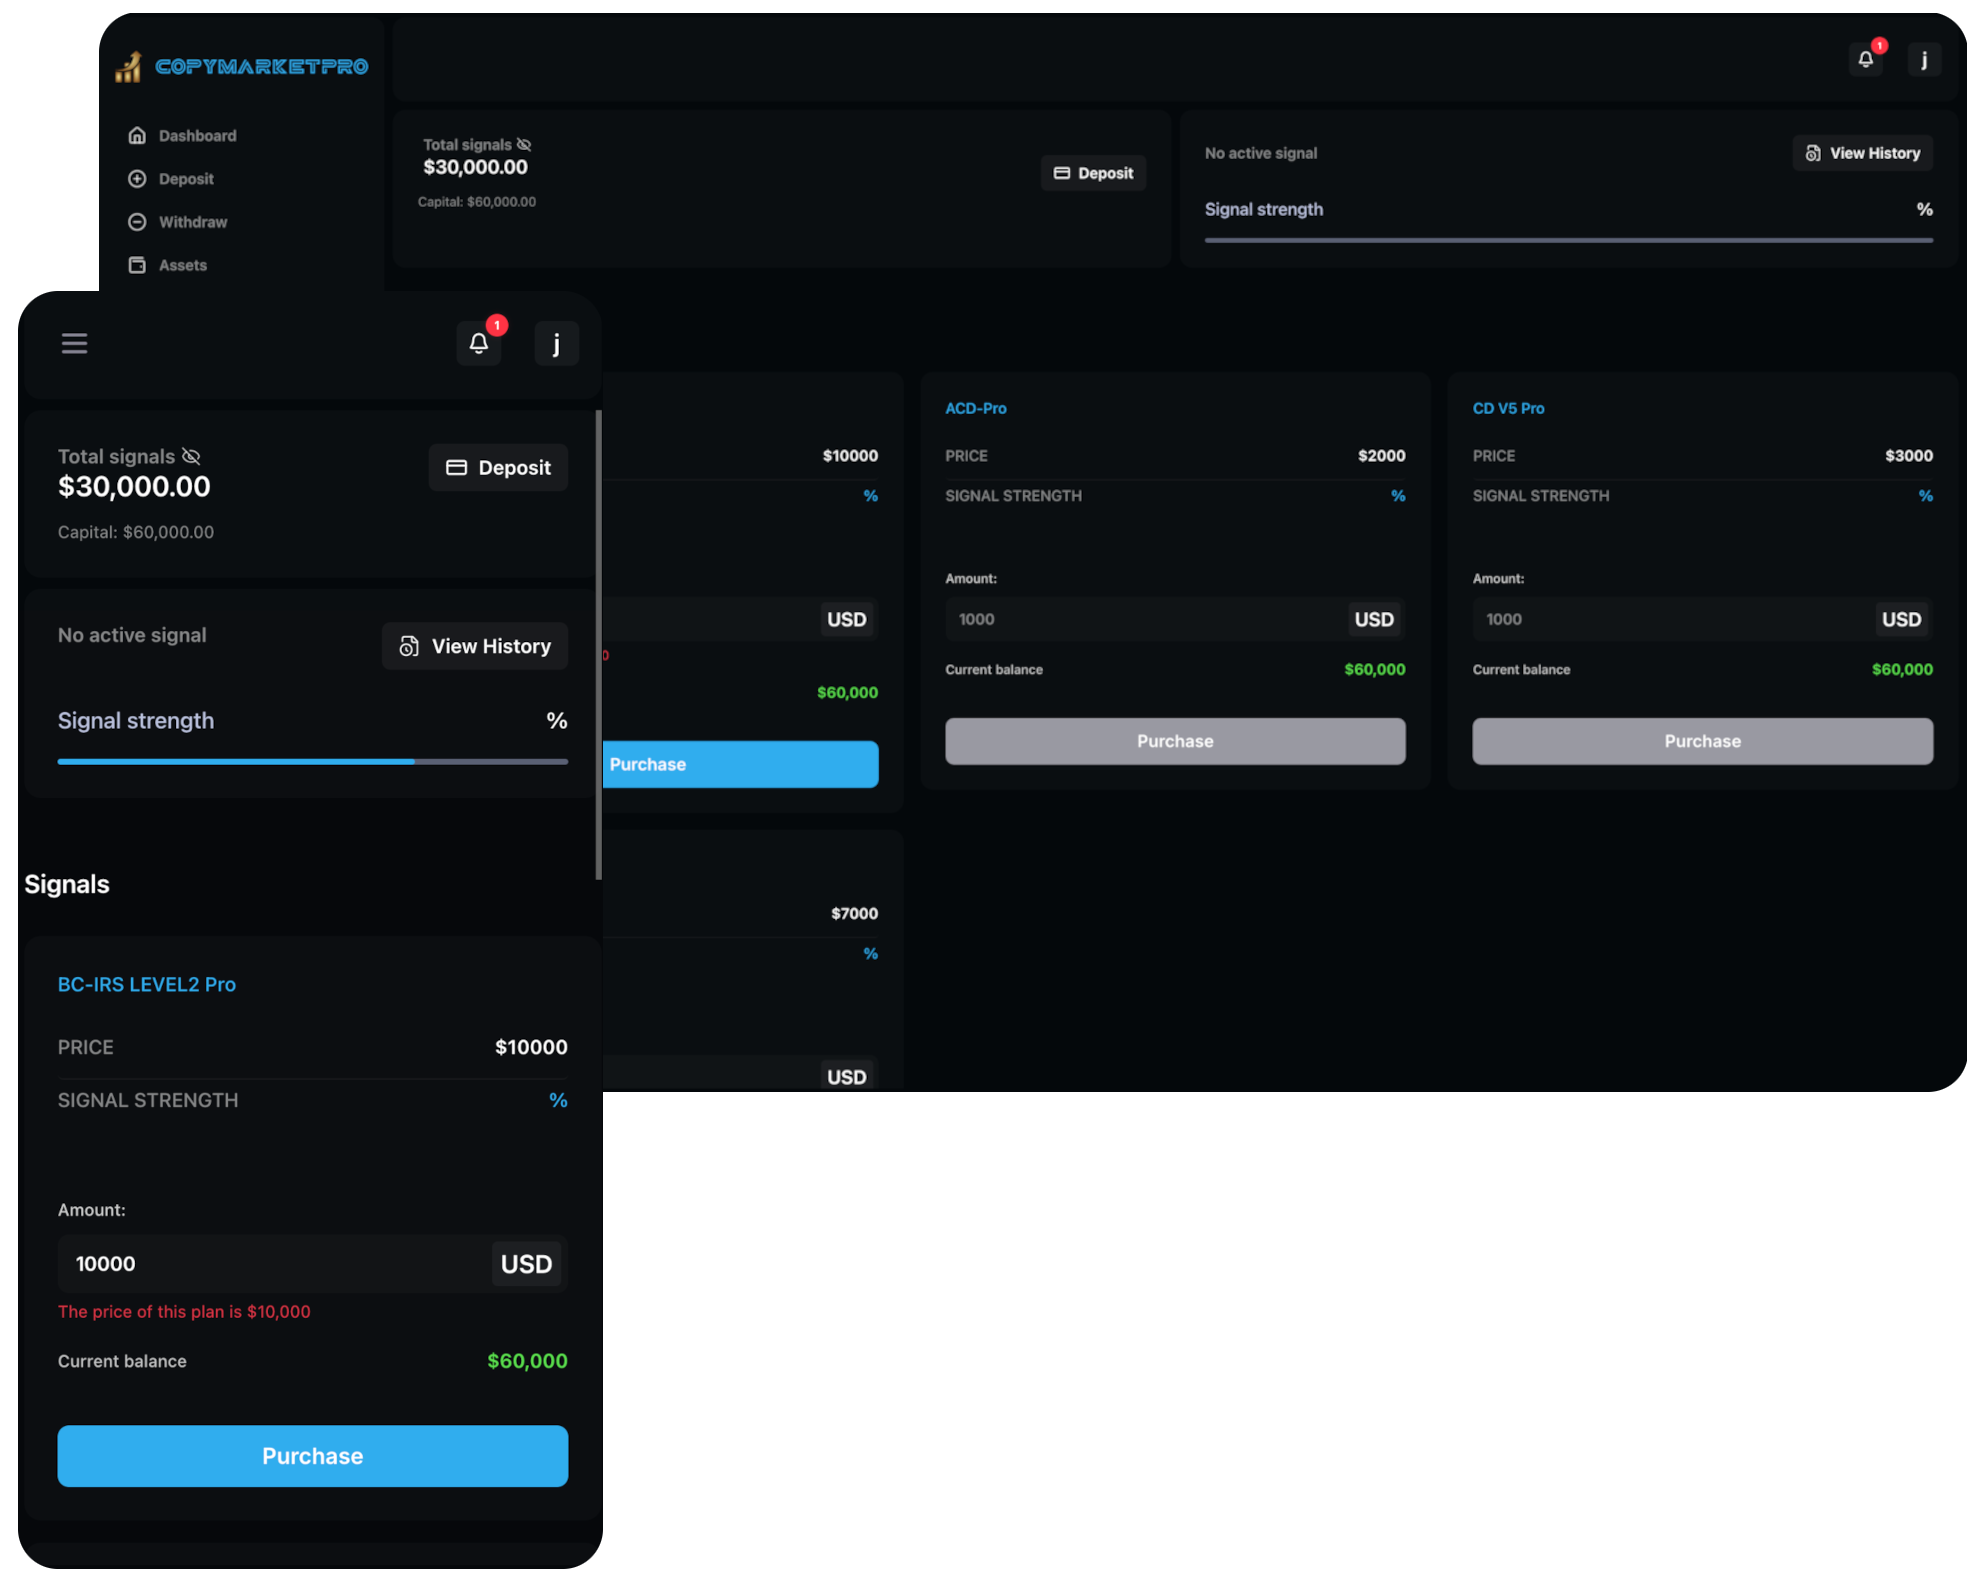Click the desktop View History button
This screenshot has width=1977, height=1581.
coord(1862,153)
